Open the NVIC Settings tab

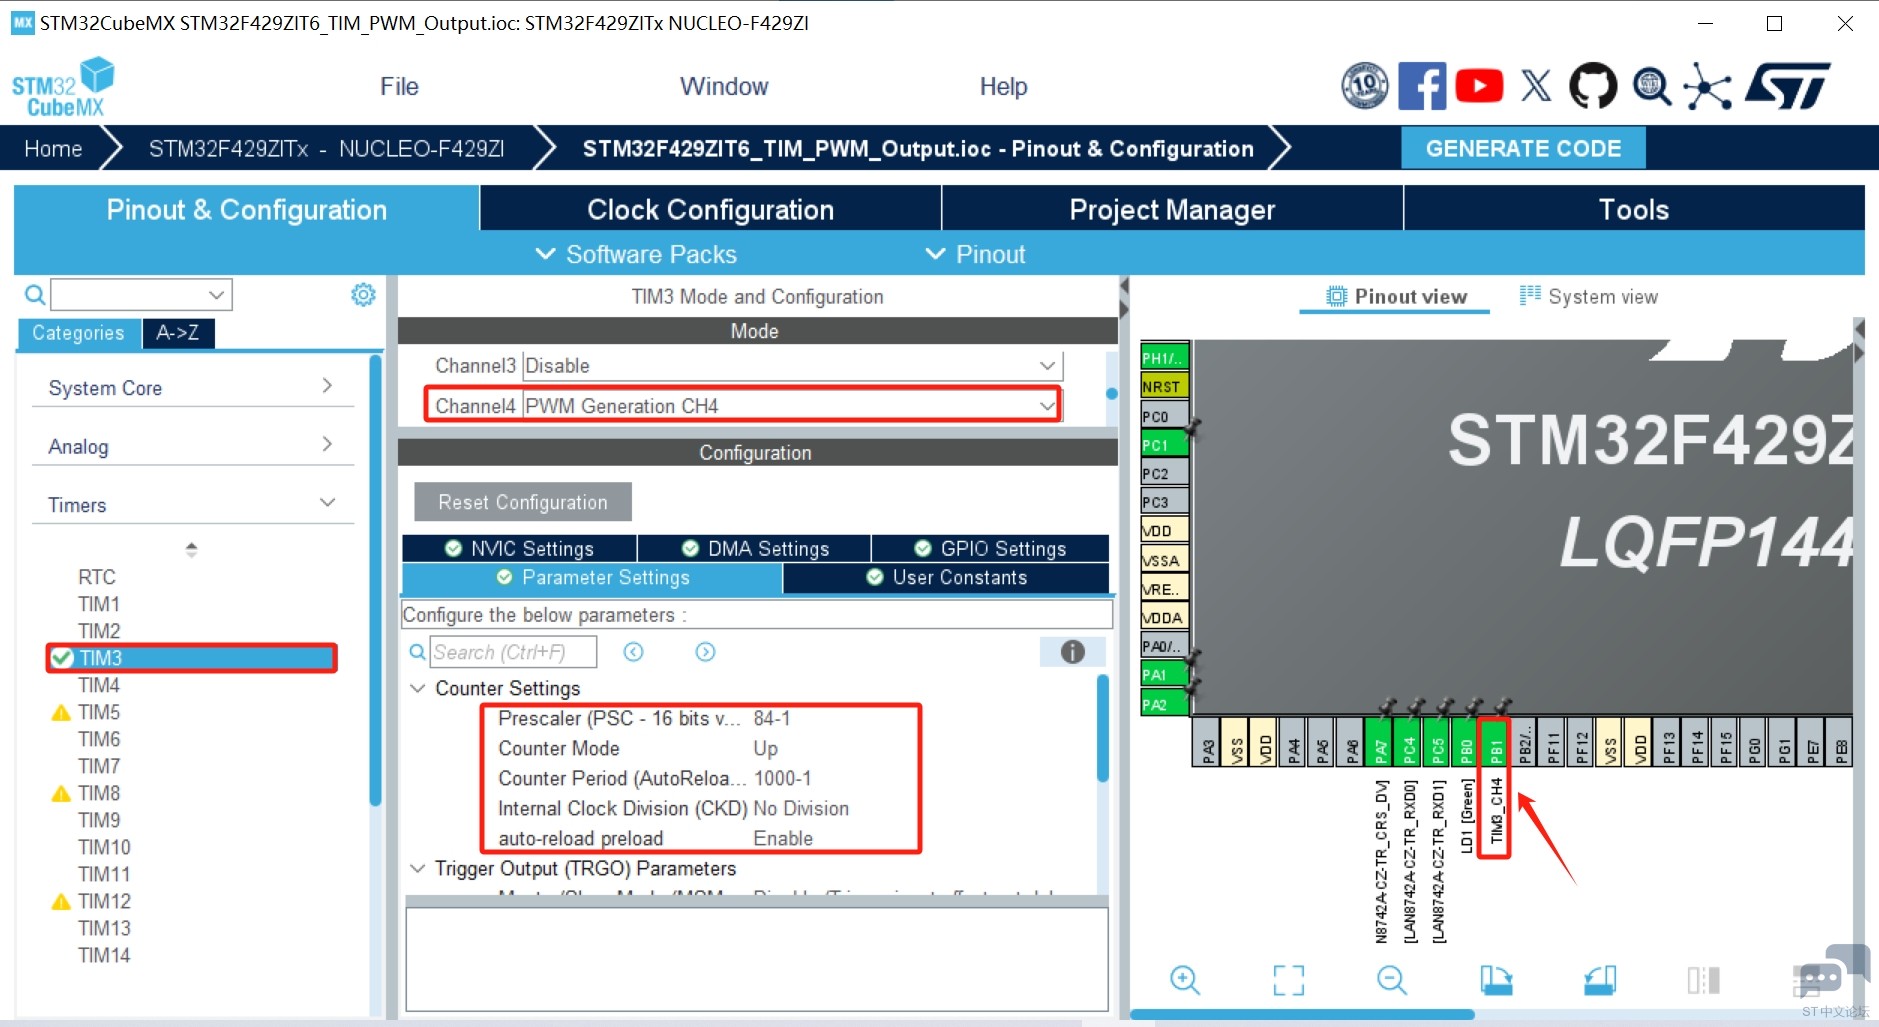pos(519,548)
